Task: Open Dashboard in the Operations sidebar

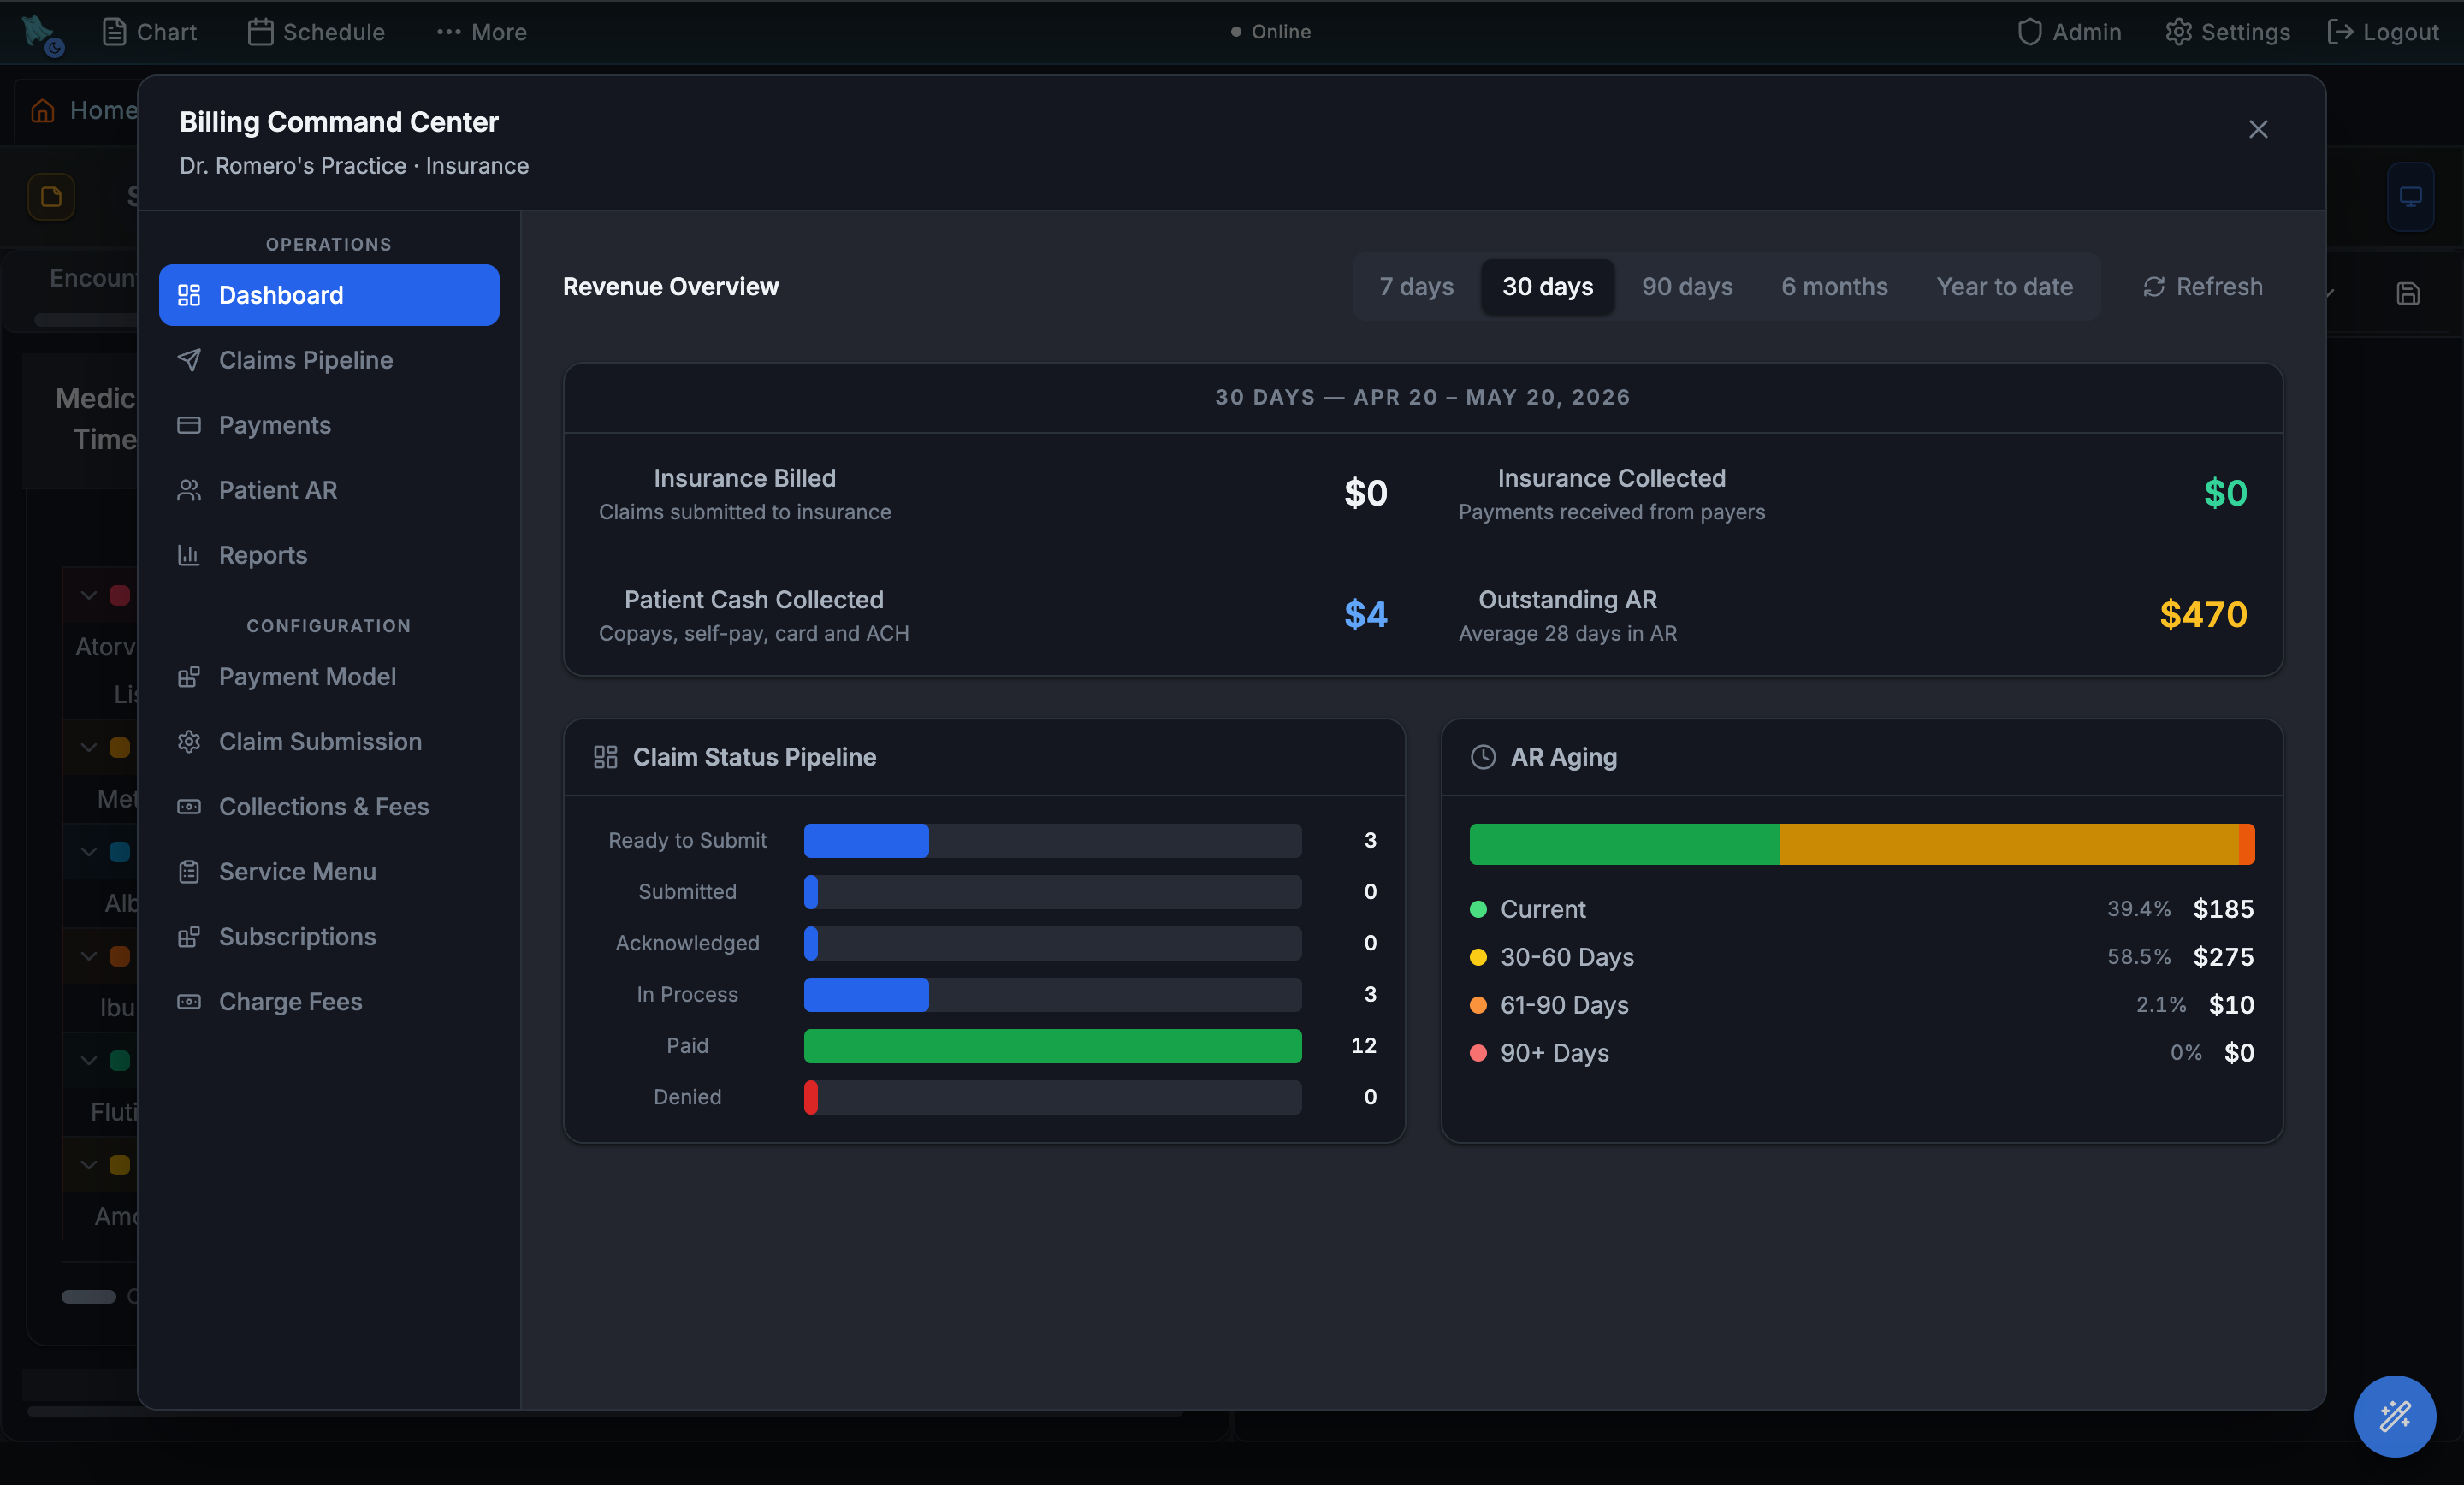Action: (328, 295)
